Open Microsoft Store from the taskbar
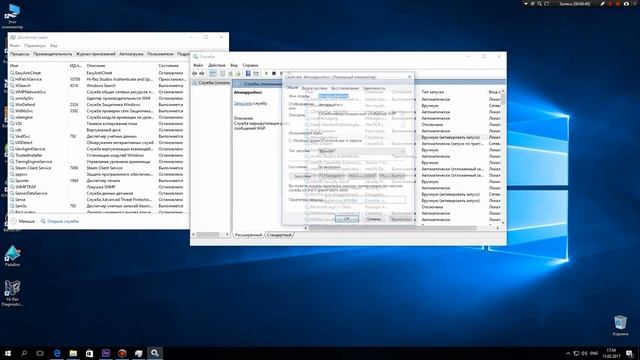The width and height of the screenshot is (640, 360). pyautogui.click(x=89, y=353)
